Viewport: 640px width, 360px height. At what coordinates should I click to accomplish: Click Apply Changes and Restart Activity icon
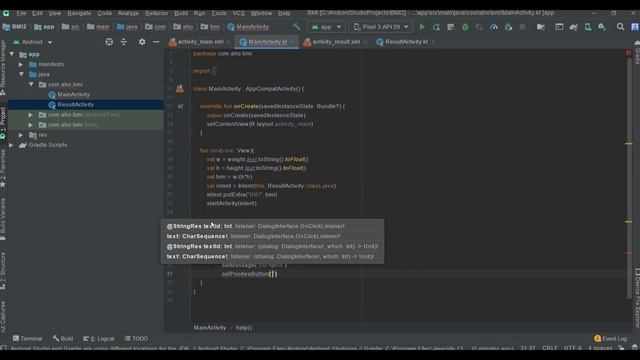[436, 27]
